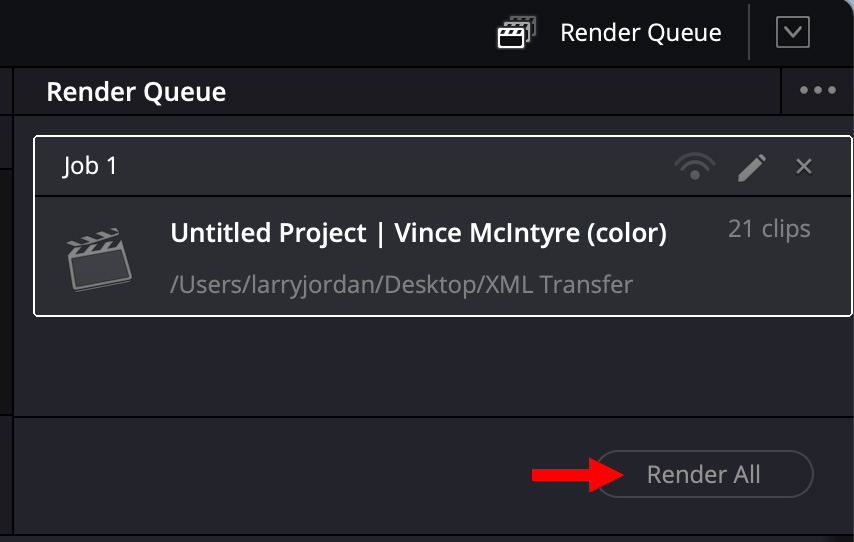The height and width of the screenshot is (542, 854).
Task: Edit Job 1 with the pencil icon
Action: [x=751, y=166]
